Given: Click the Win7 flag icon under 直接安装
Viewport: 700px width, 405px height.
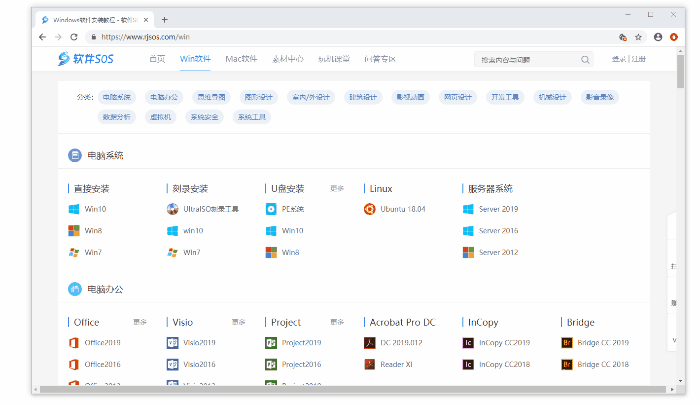Looking at the screenshot, I should click(74, 252).
